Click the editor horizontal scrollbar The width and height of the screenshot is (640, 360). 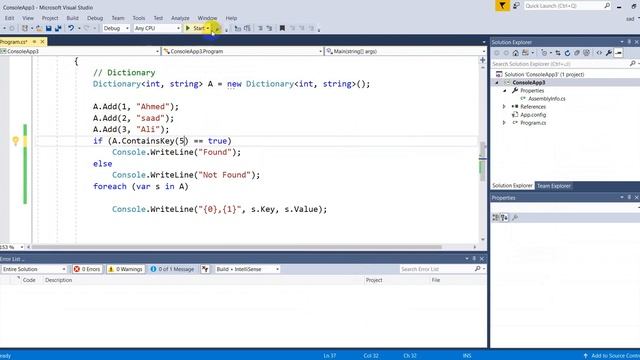click(x=237, y=247)
